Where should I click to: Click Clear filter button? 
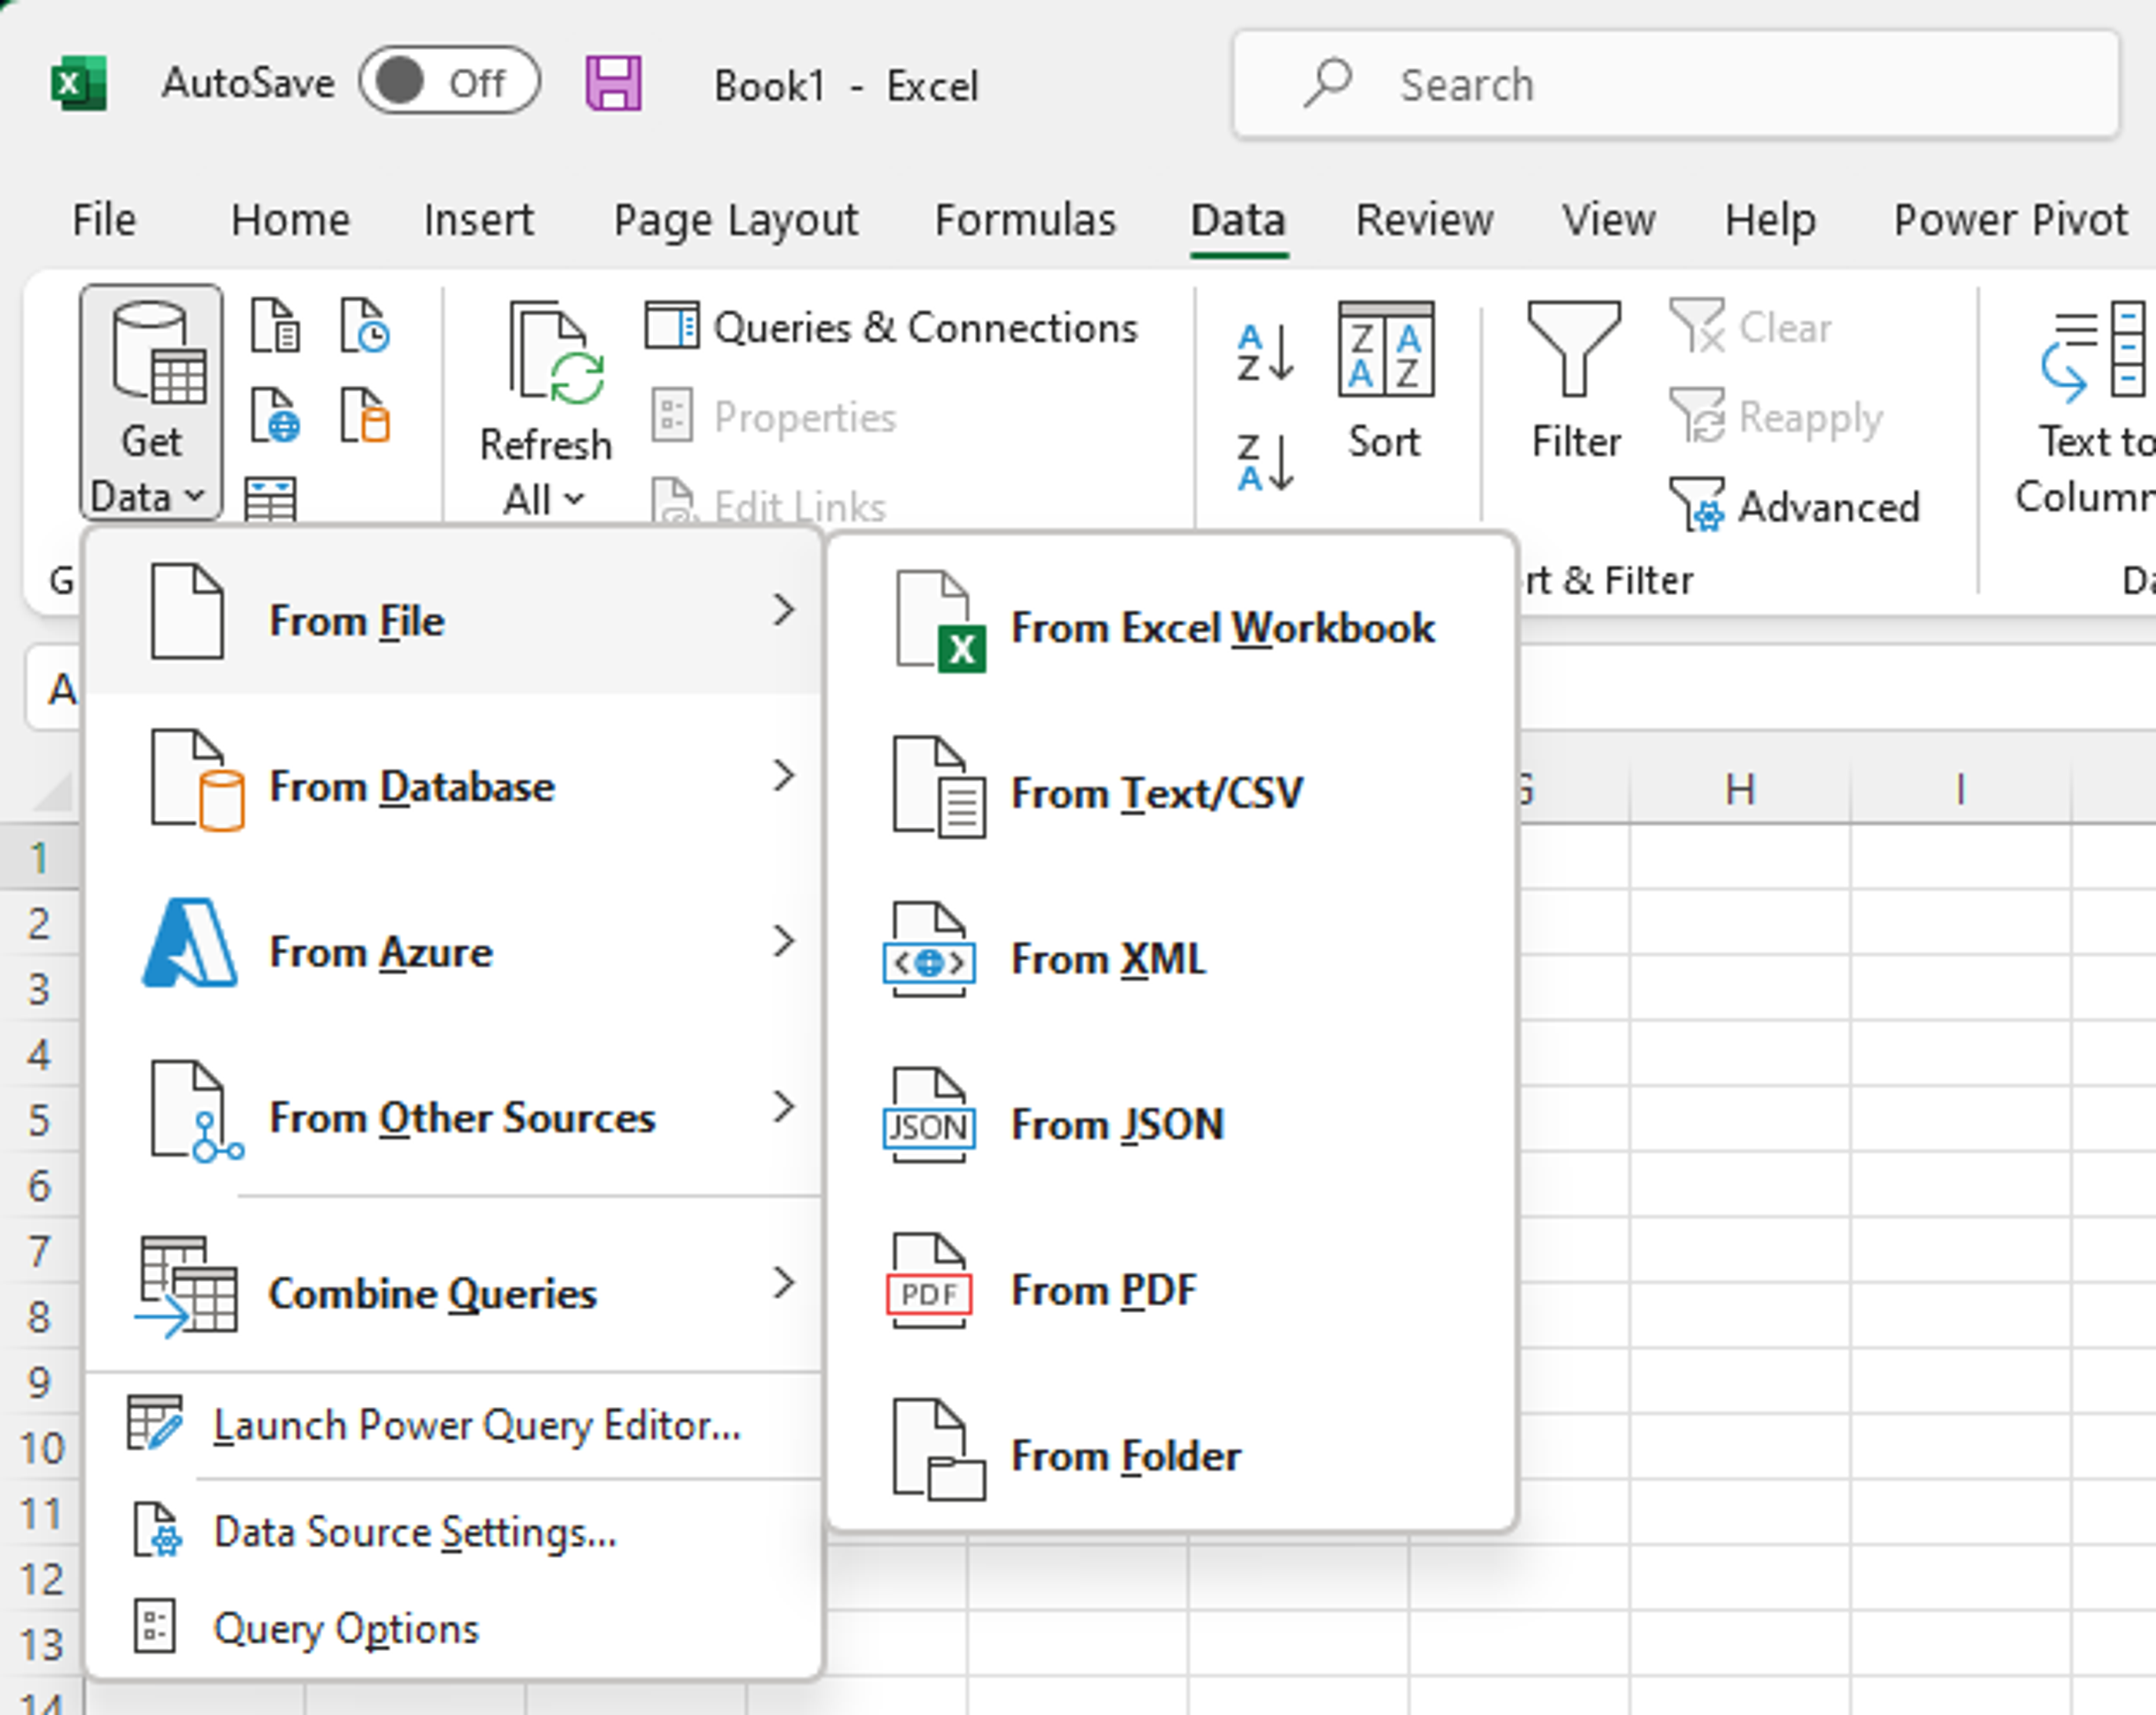1751,327
